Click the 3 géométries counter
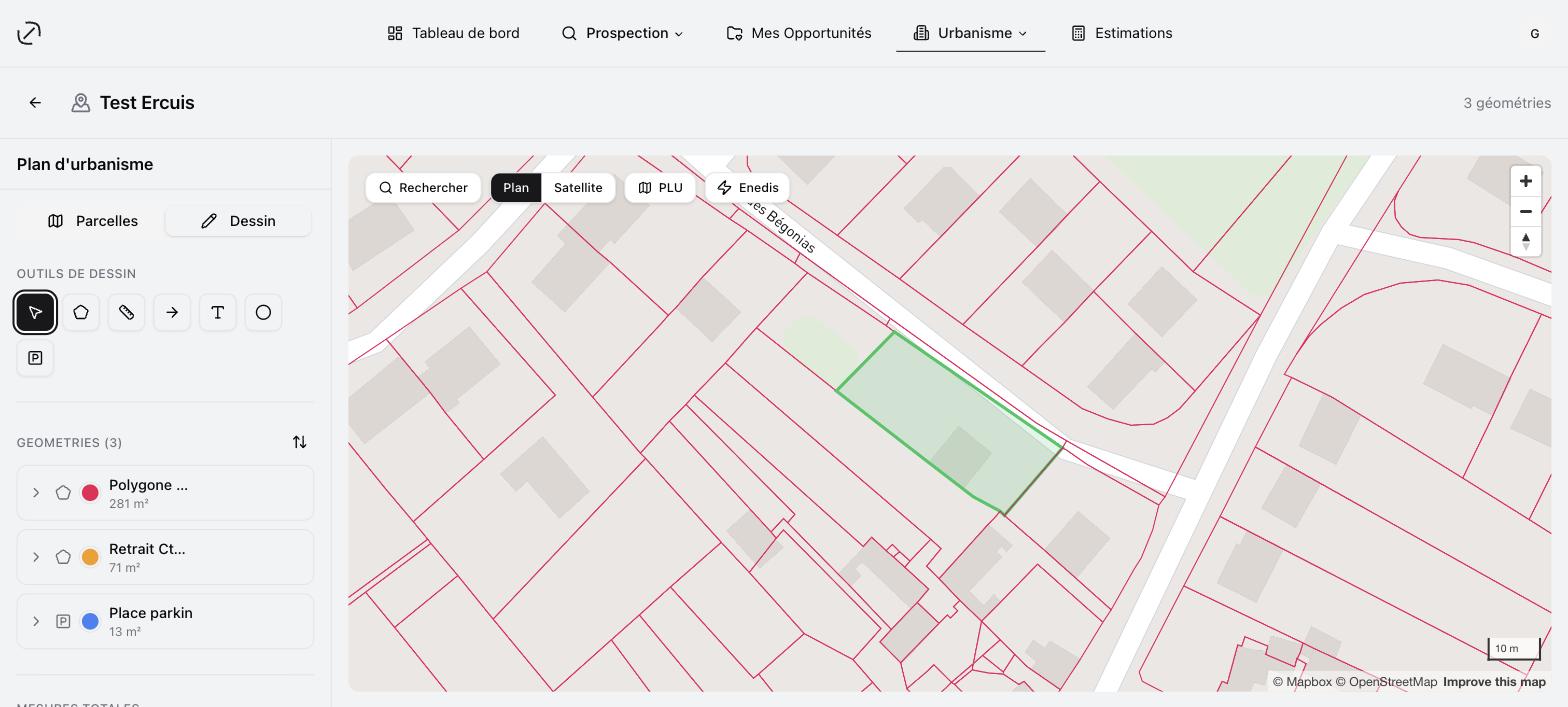1568x707 pixels. (x=1507, y=103)
